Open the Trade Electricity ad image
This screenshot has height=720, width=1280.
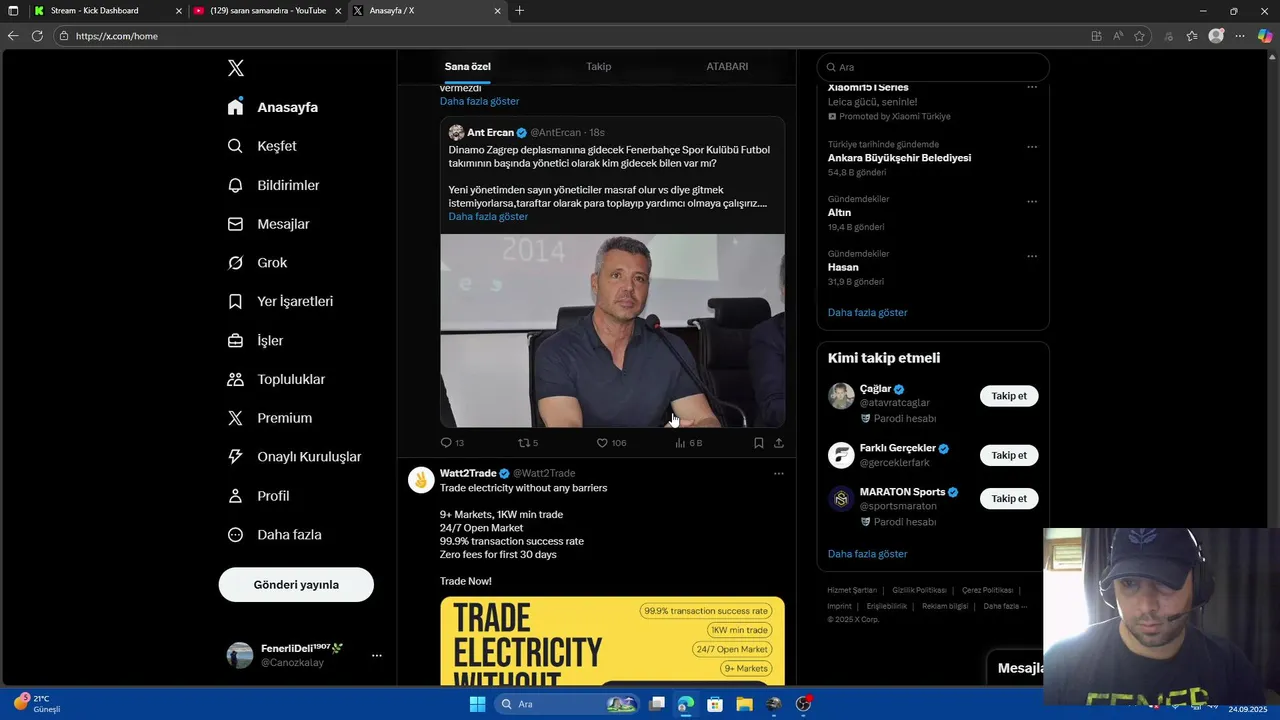(612, 641)
